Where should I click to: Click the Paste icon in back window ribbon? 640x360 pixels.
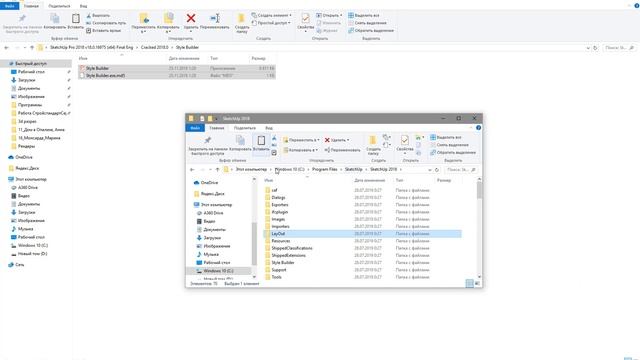click(x=76, y=18)
